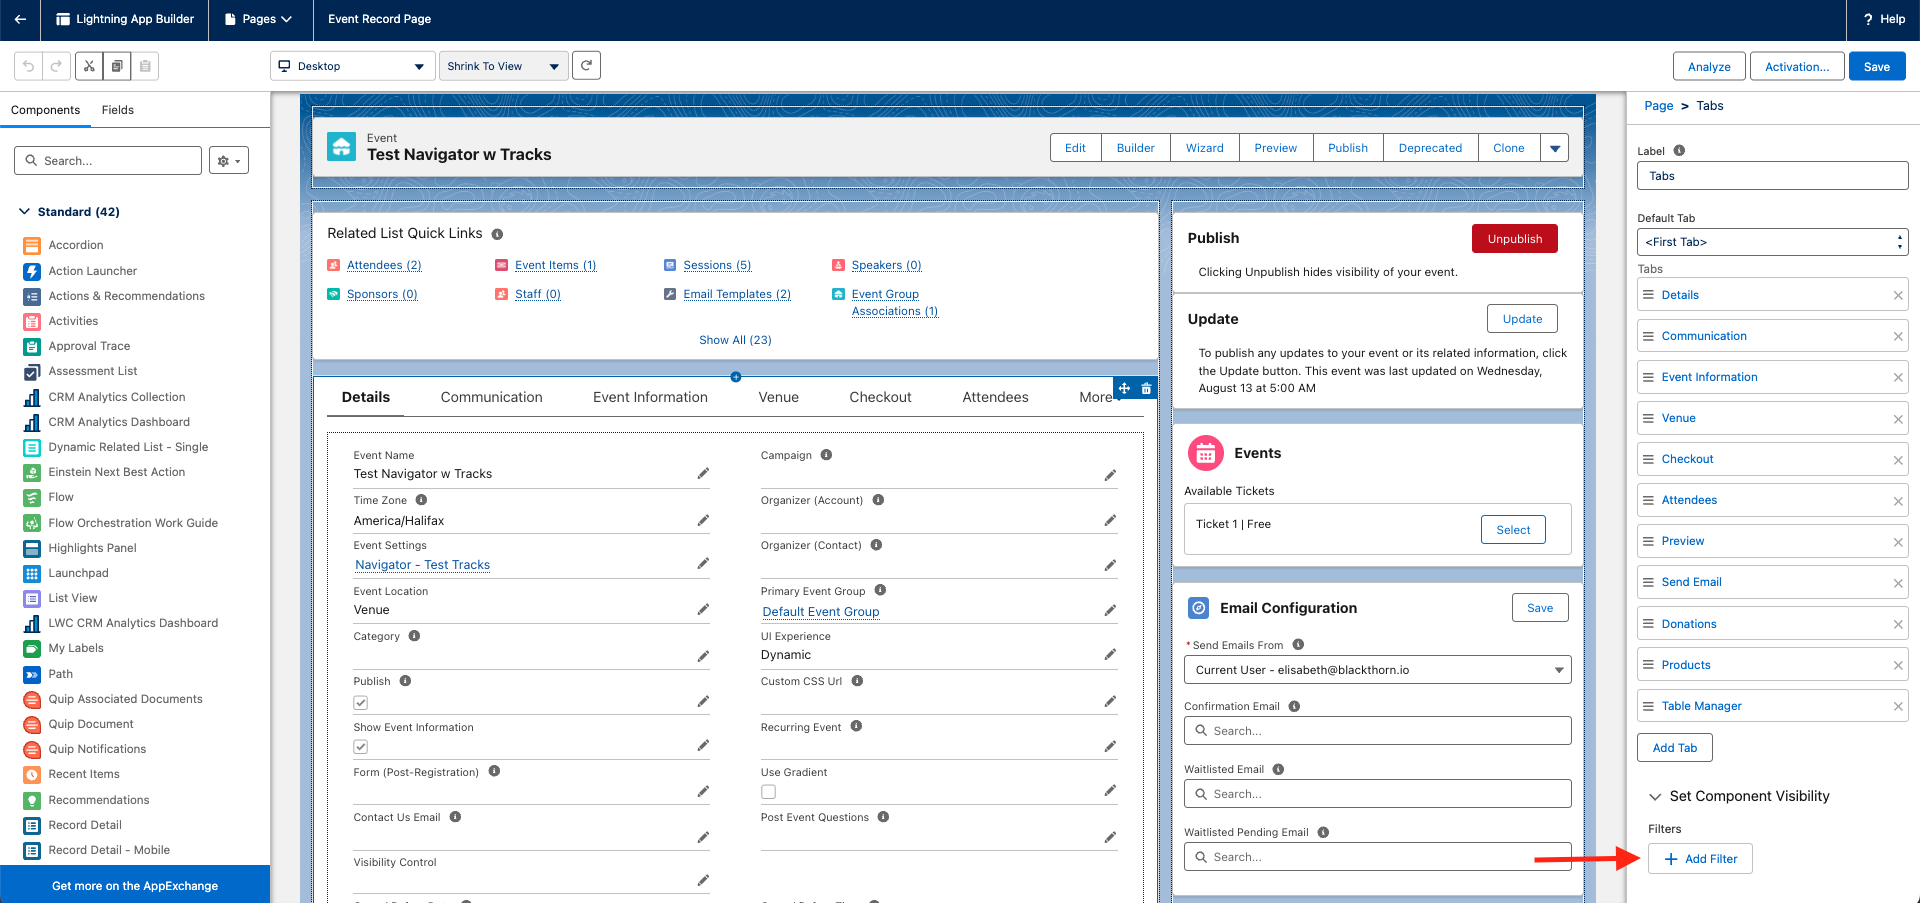Open the Event Information tab
This screenshot has height=903, width=1920.
click(650, 397)
